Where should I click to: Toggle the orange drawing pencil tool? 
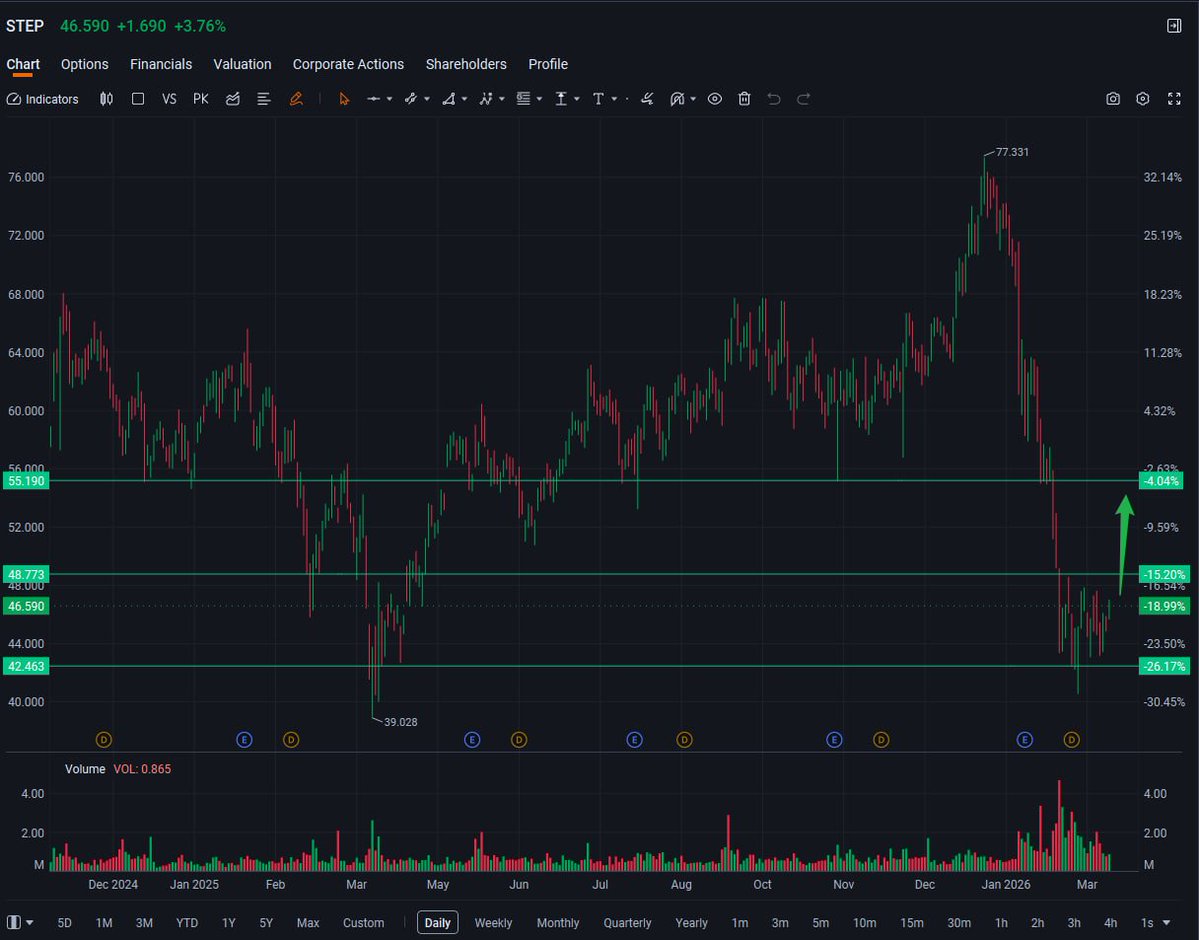point(296,99)
